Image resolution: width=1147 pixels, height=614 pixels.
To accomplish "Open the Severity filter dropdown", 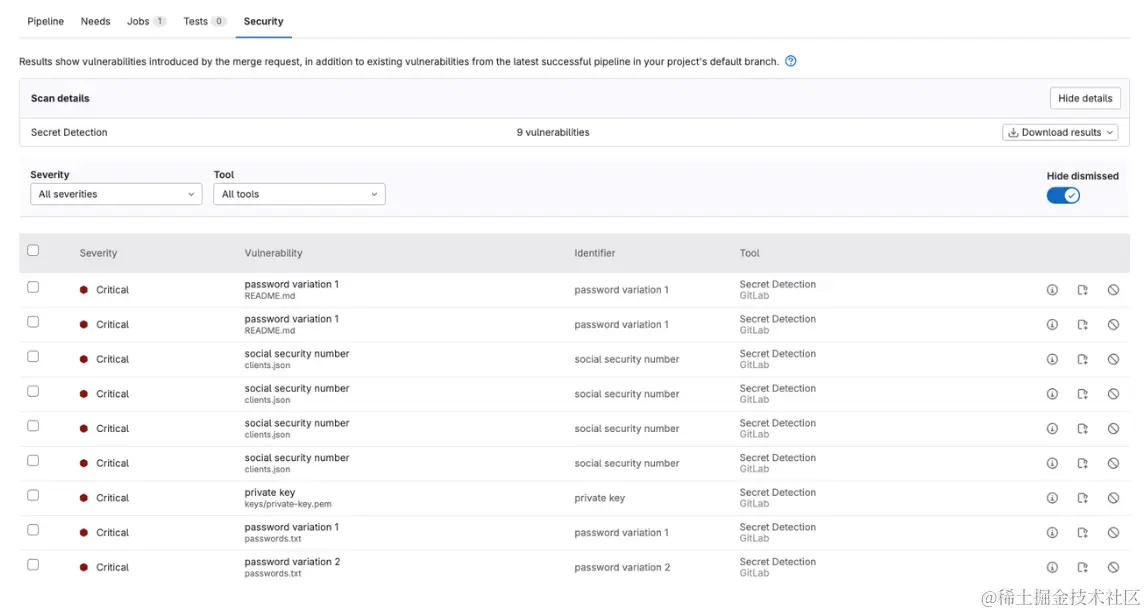I will (116, 194).
